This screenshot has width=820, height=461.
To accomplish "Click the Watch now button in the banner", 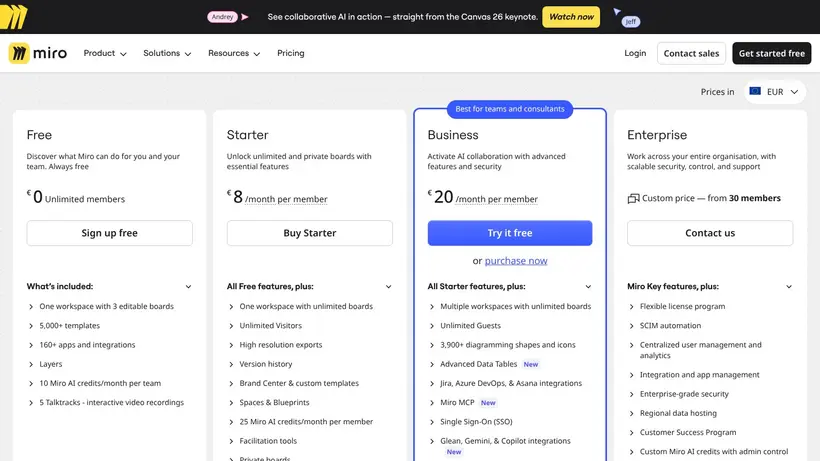I will (x=571, y=17).
